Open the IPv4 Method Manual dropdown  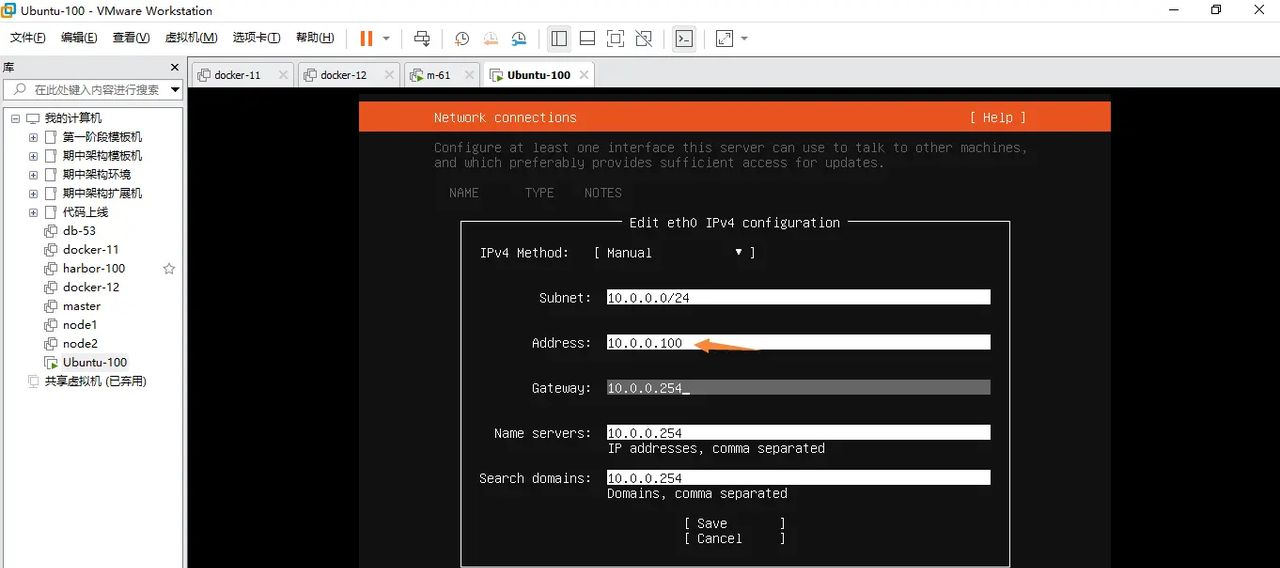coord(675,253)
